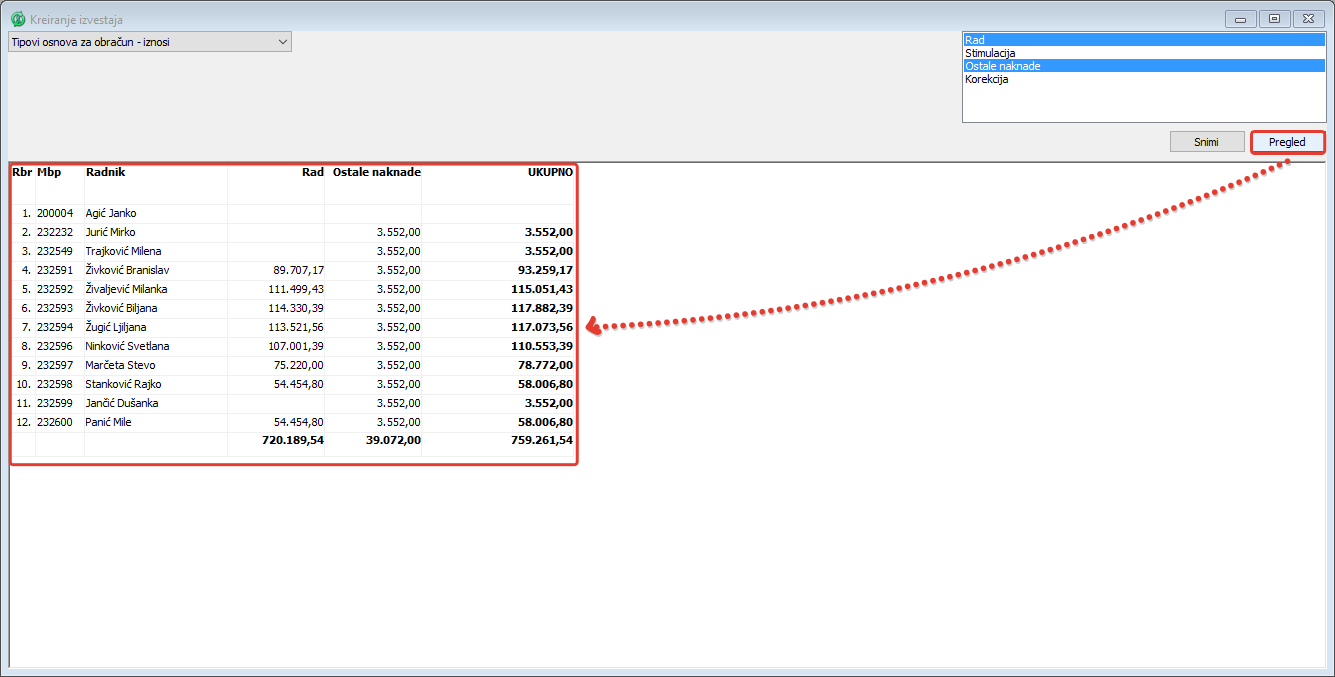Click the Radnik column header

(105, 172)
